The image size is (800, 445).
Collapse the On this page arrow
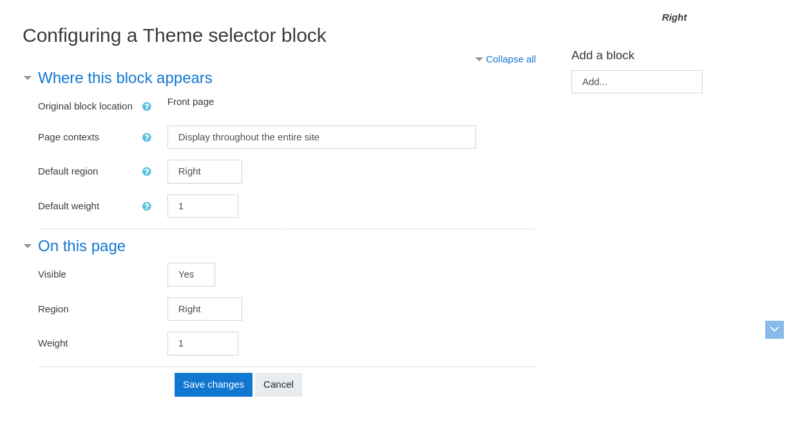(x=28, y=246)
